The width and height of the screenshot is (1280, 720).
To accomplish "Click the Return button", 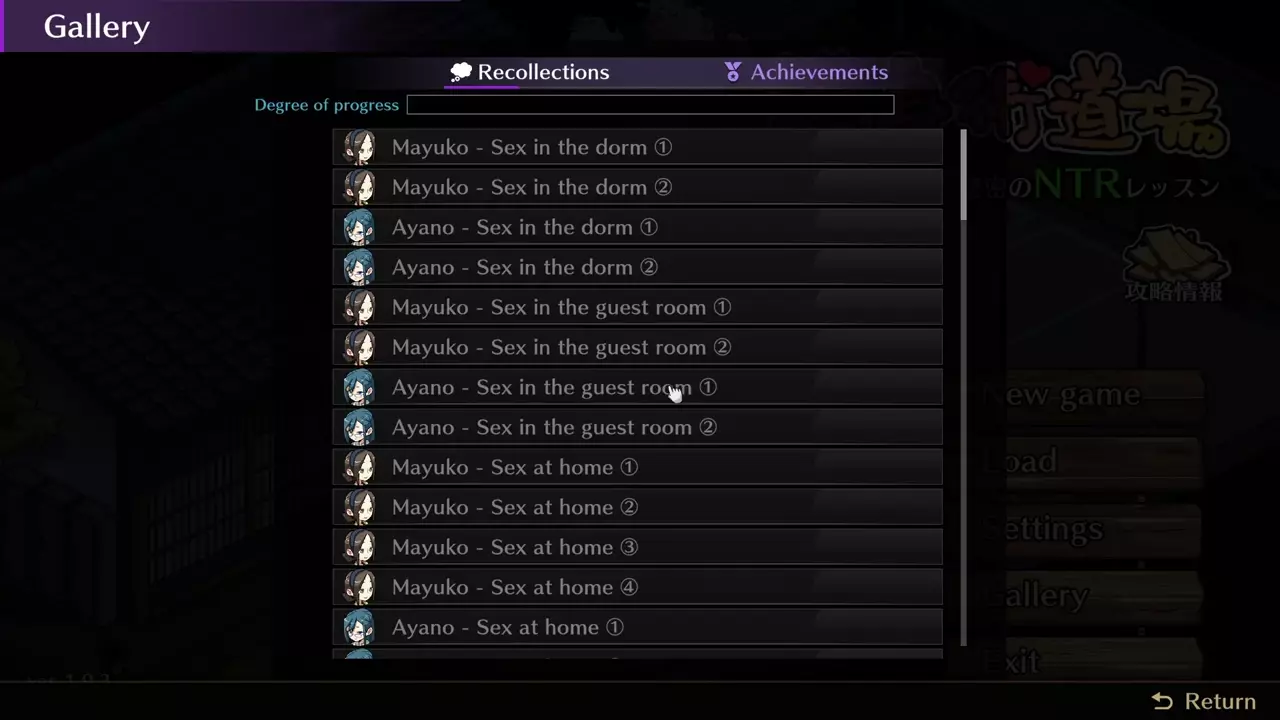I will [x=1203, y=701].
